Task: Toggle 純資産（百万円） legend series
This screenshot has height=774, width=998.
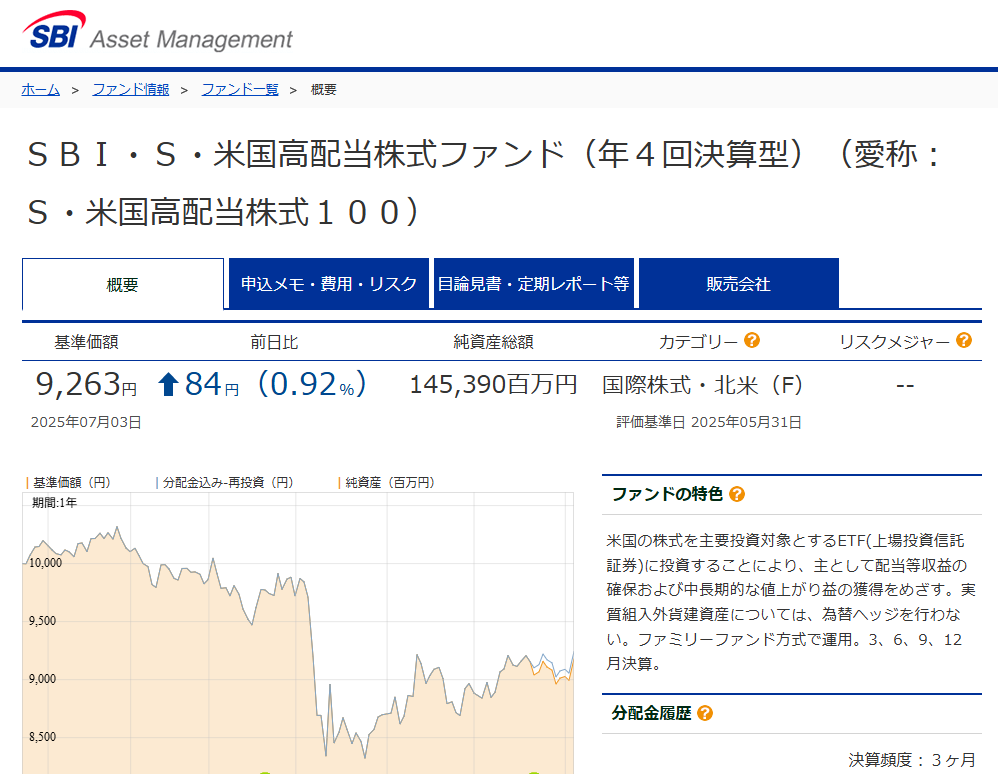Action: point(389,482)
